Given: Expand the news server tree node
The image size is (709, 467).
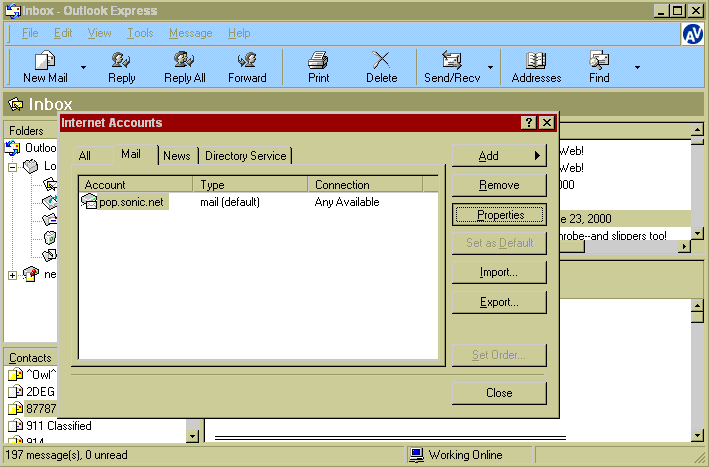Looking at the screenshot, I should pos(13,275).
